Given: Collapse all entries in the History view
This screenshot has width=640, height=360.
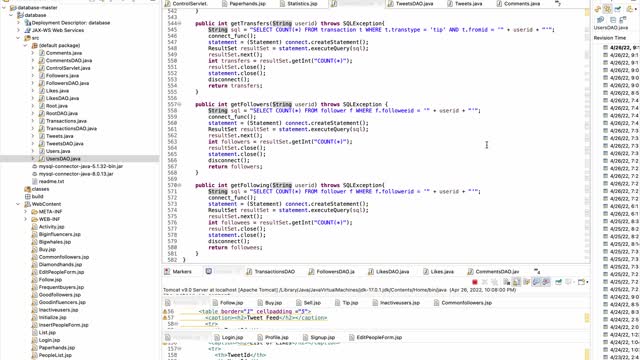Looking at the screenshot, I should [x=613, y=20].
